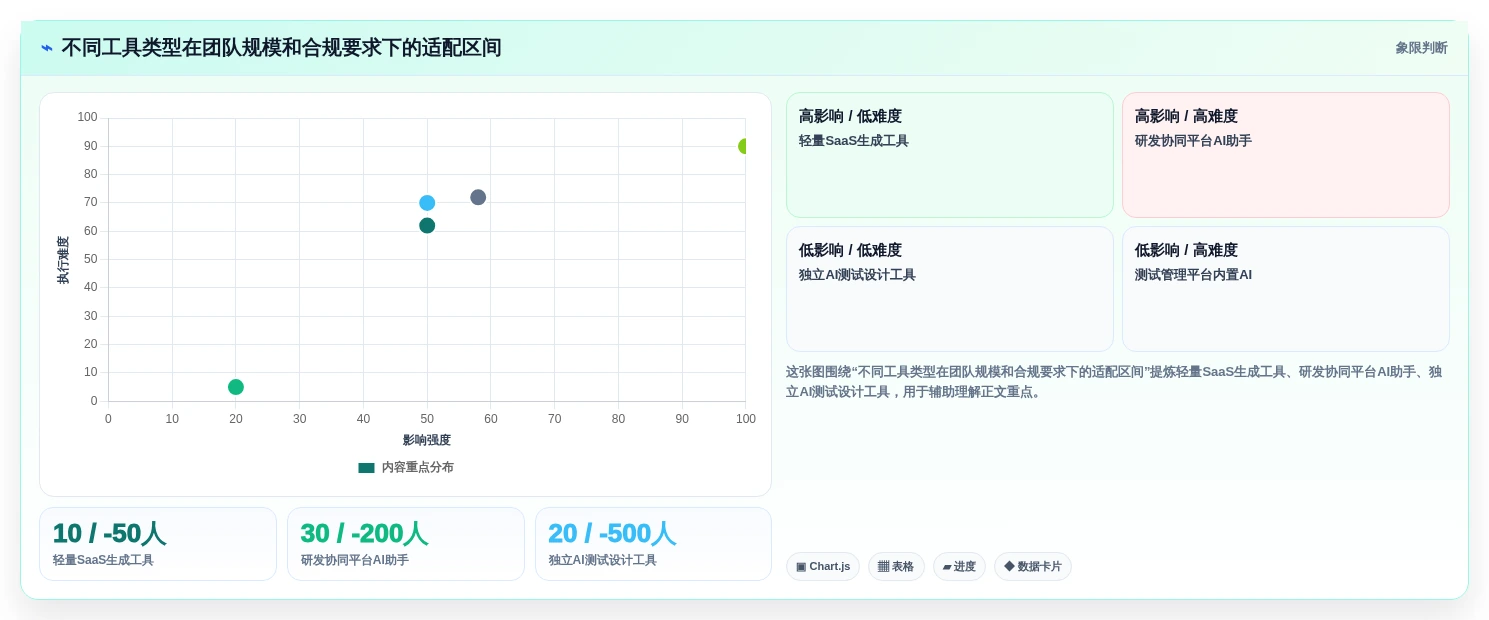Select the 低影响 / 高难度 quadrant card
The height and width of the screenshot is (620, 1489).
1285,289
